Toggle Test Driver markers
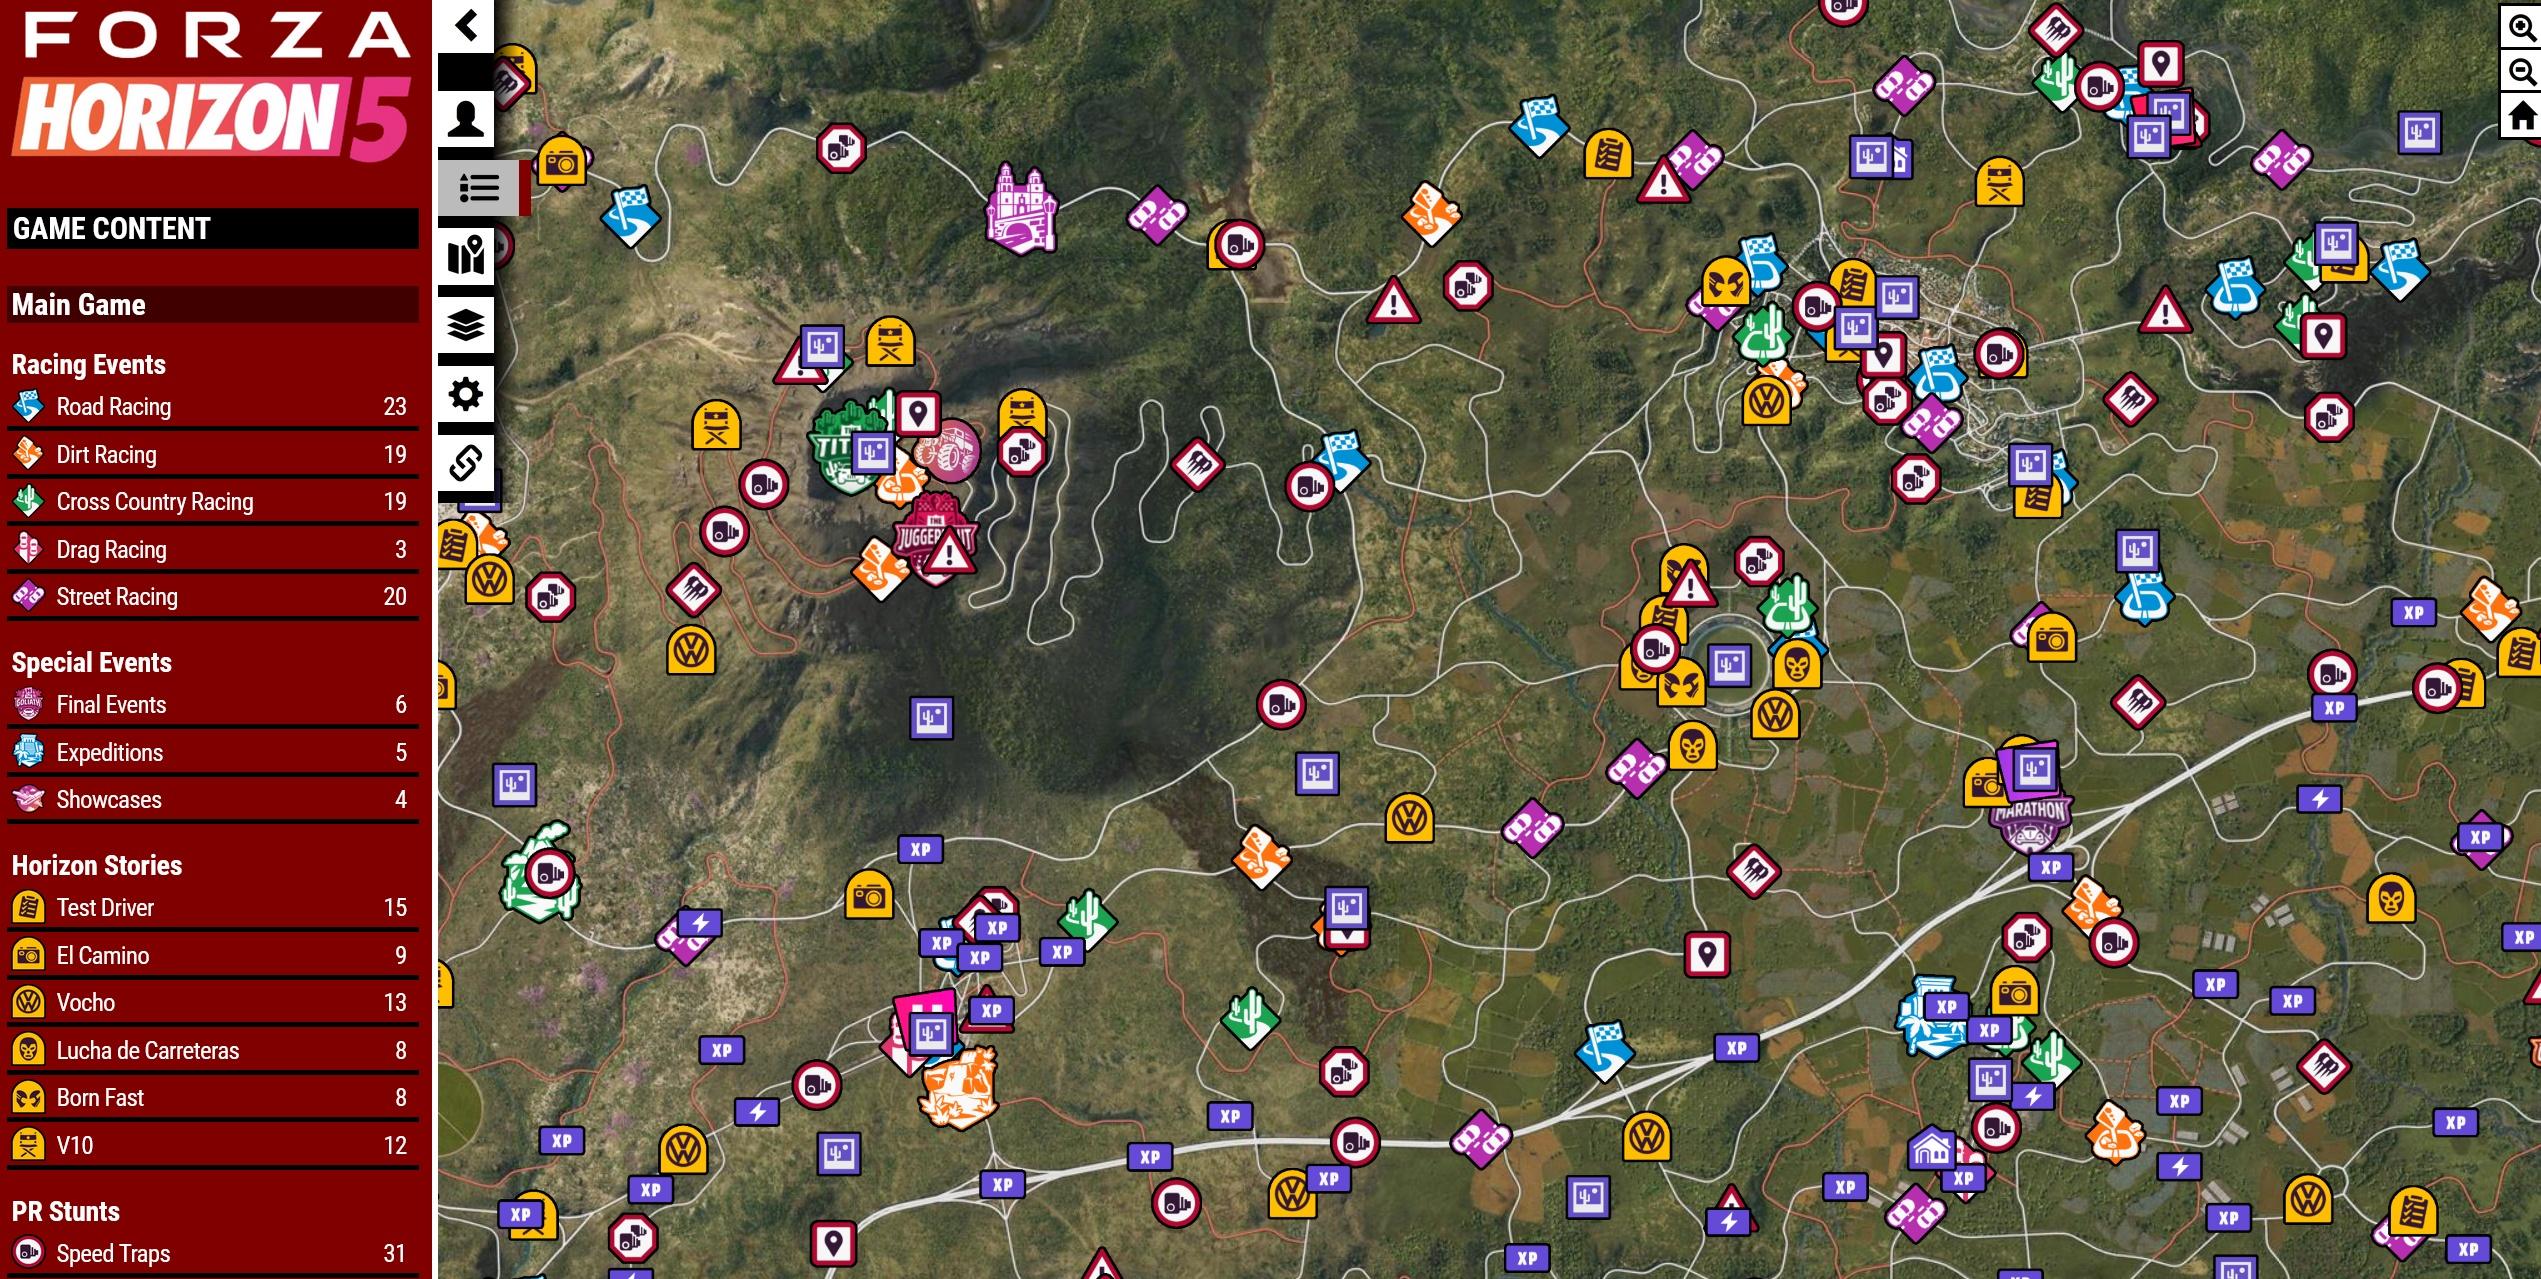The height and width of the screenshot is (1279, 2541). click(212, 908)
